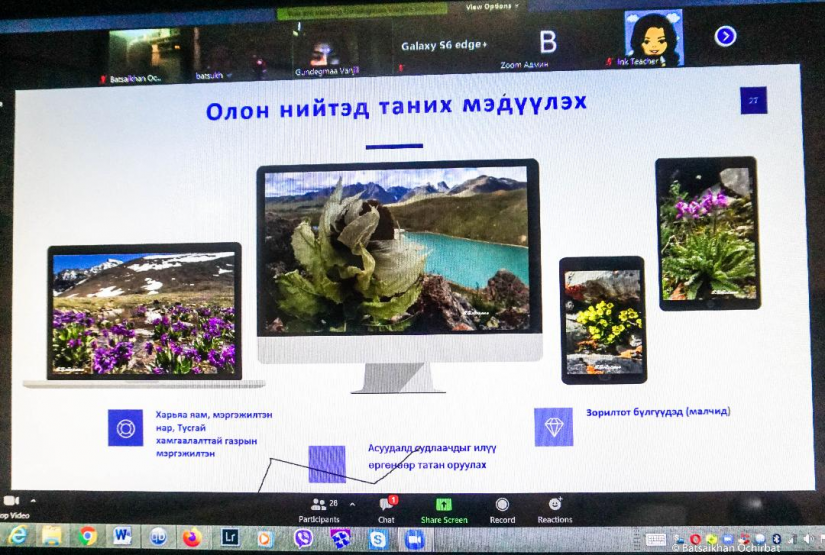Launch Google Chrome from the taskbar
This screenshot has height=555, width=825.
87,537
